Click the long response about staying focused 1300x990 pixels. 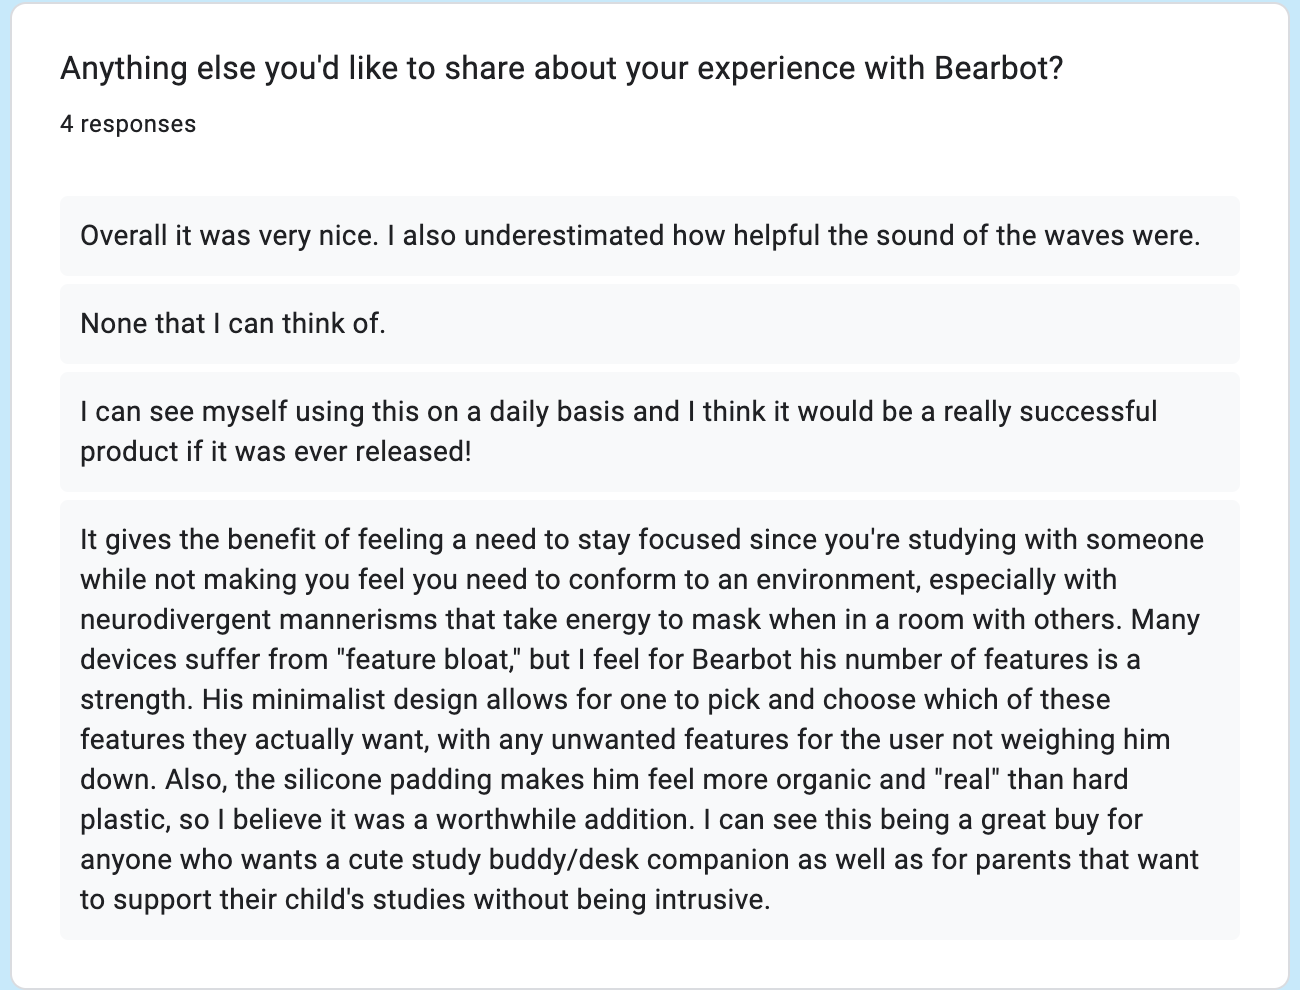point(650,720)
